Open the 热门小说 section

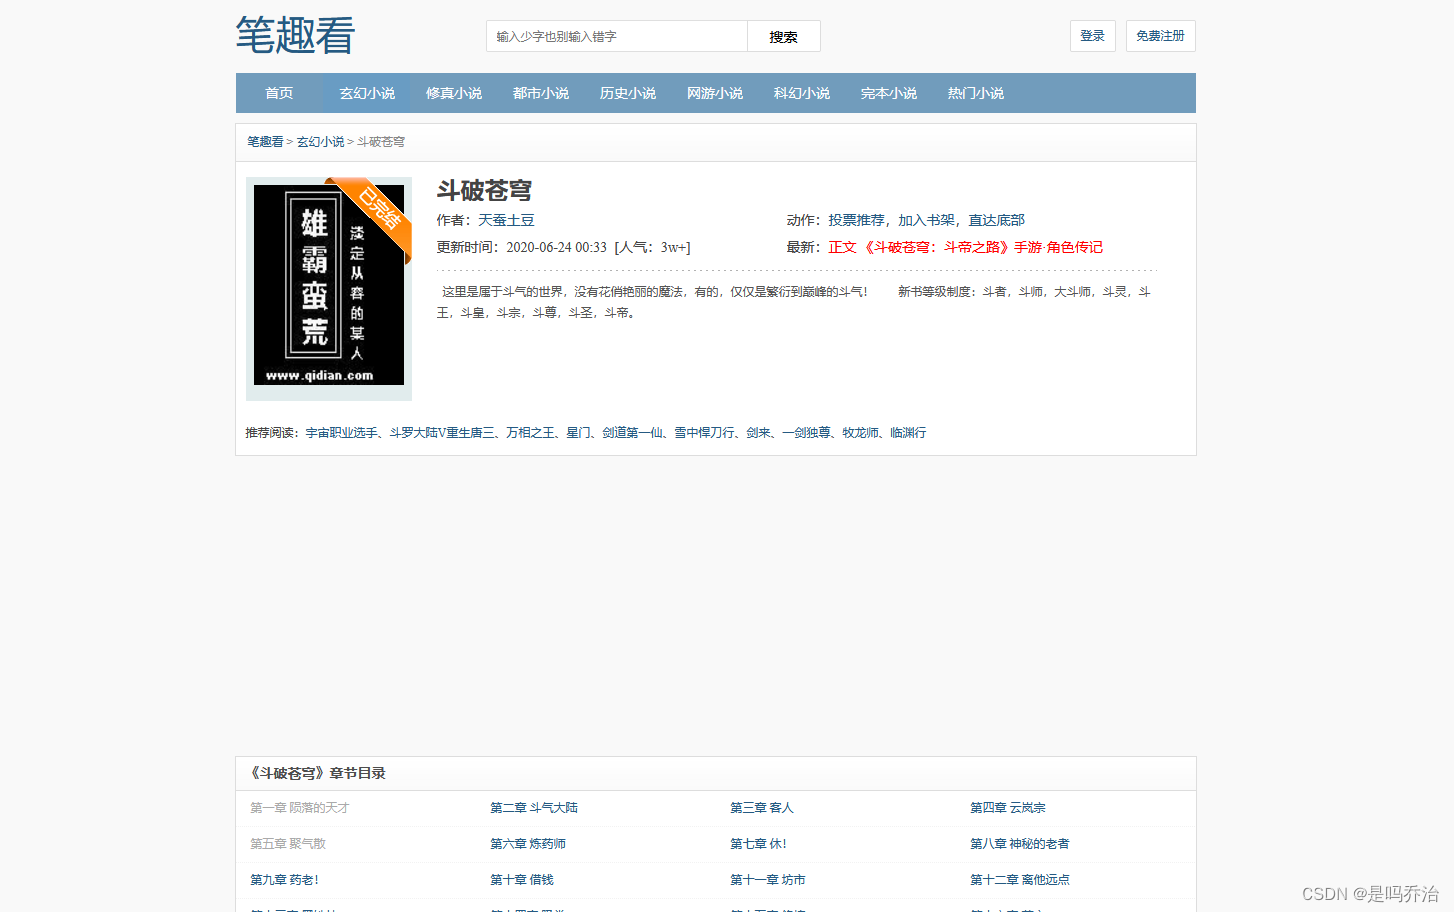[x=975, y=93]
